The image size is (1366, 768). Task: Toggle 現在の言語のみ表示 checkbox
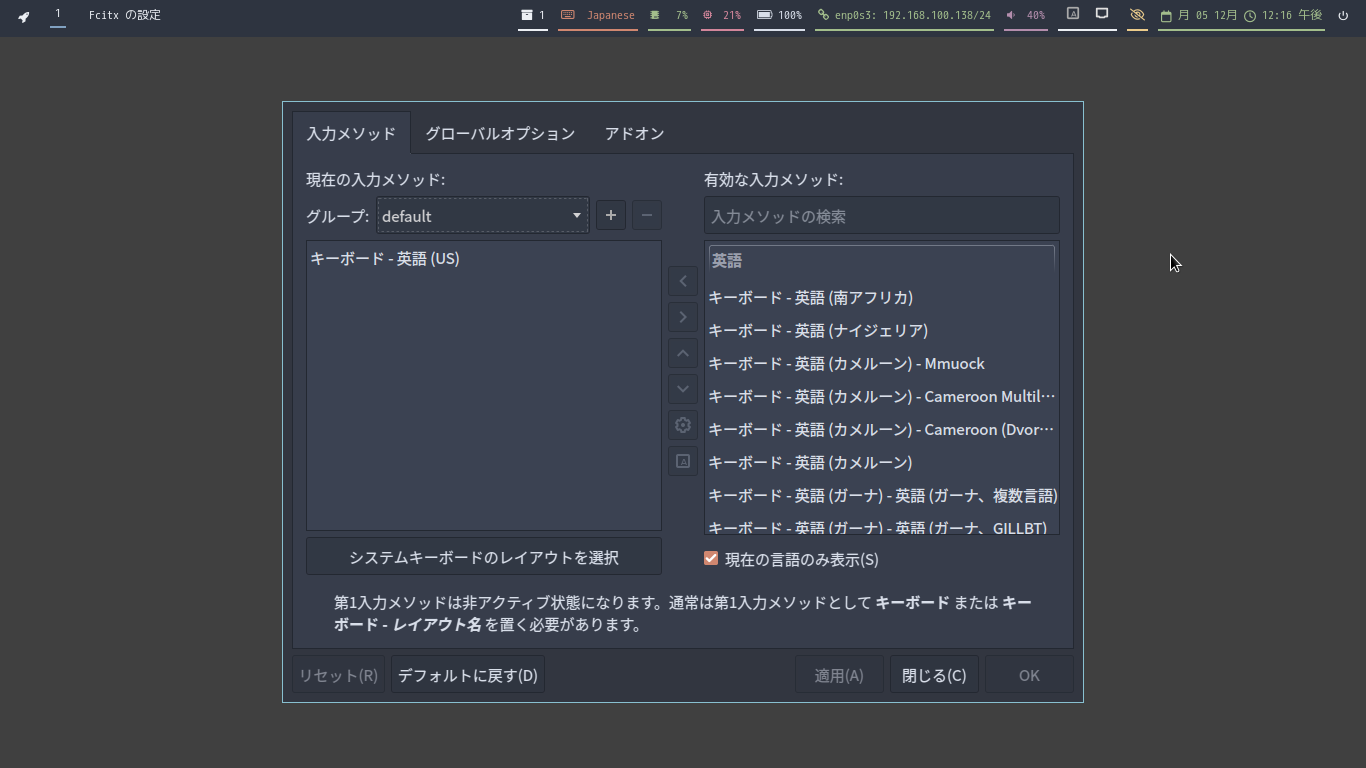(x=711, y=559)
